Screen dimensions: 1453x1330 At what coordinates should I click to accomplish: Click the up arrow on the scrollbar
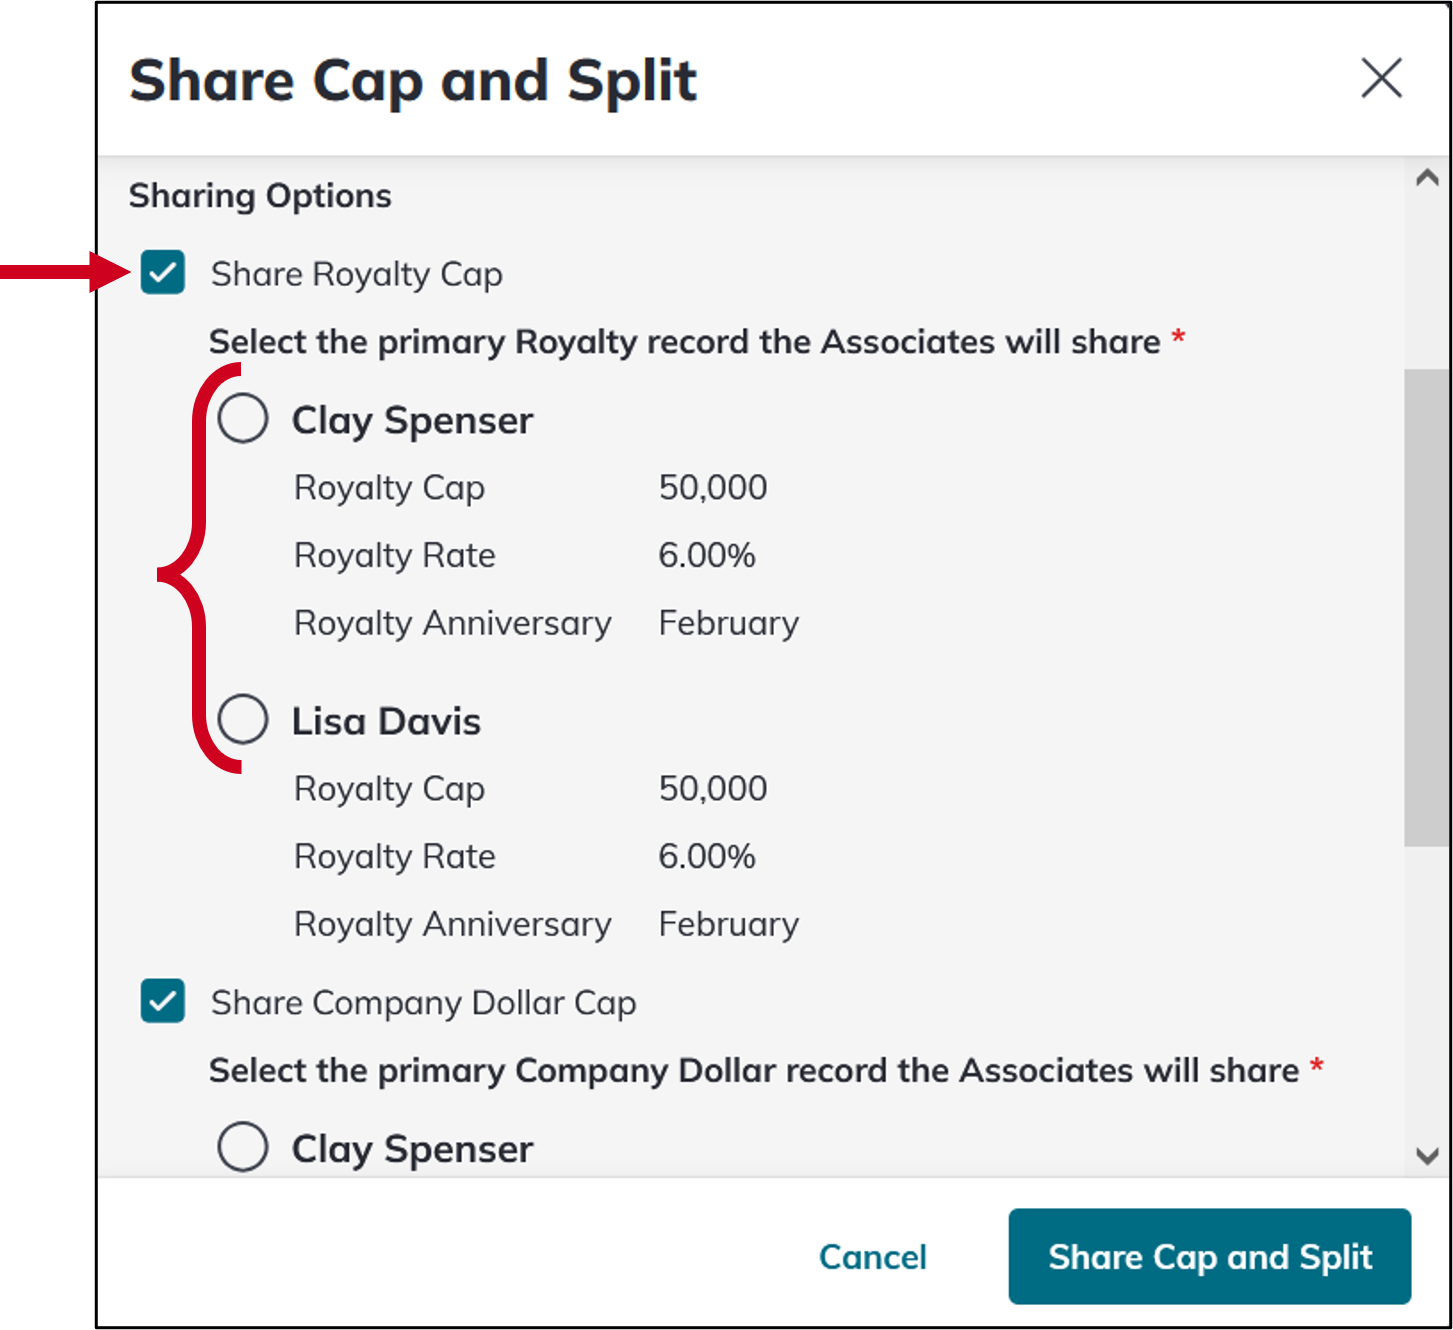click(x=1427, y=175)
